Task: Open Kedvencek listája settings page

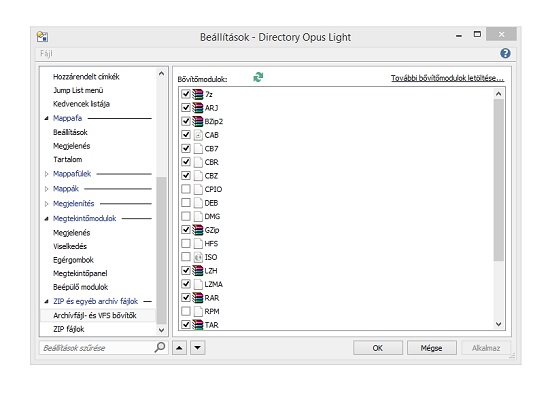Action: (x=81, y=104)
